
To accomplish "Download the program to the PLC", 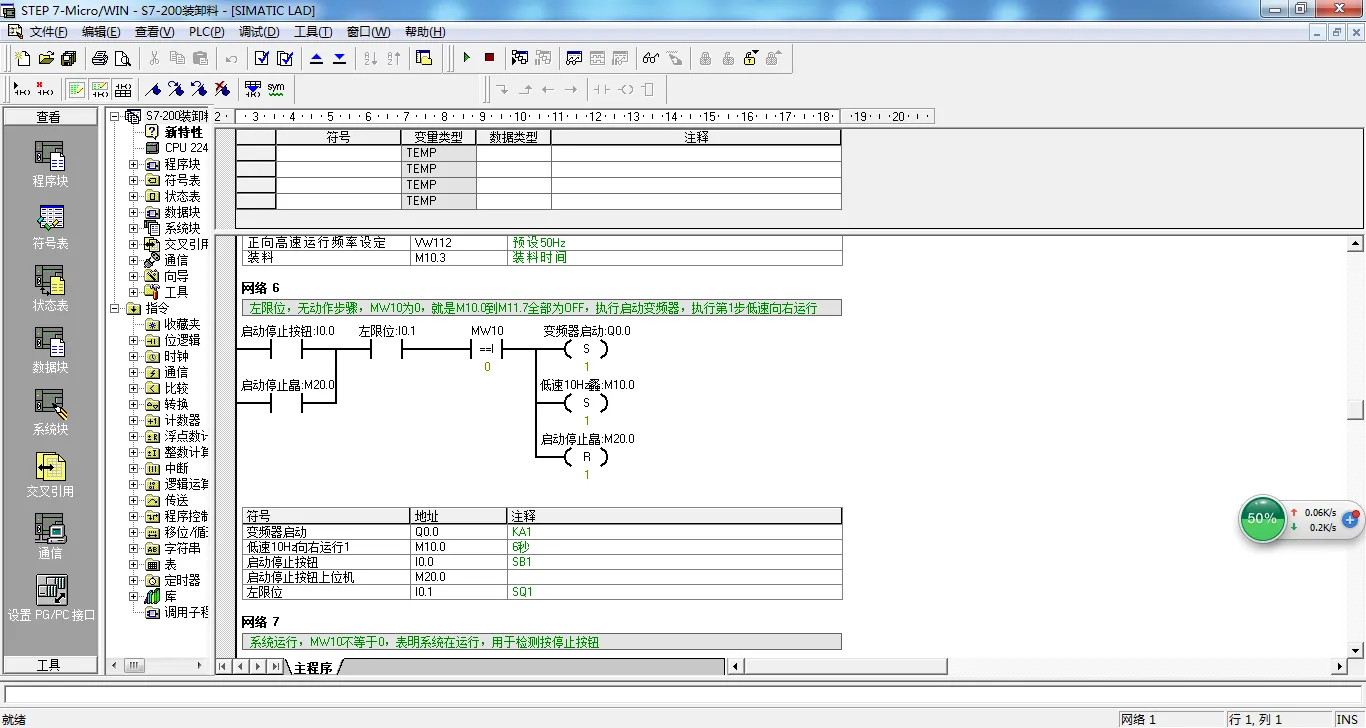I will (340, 58).
